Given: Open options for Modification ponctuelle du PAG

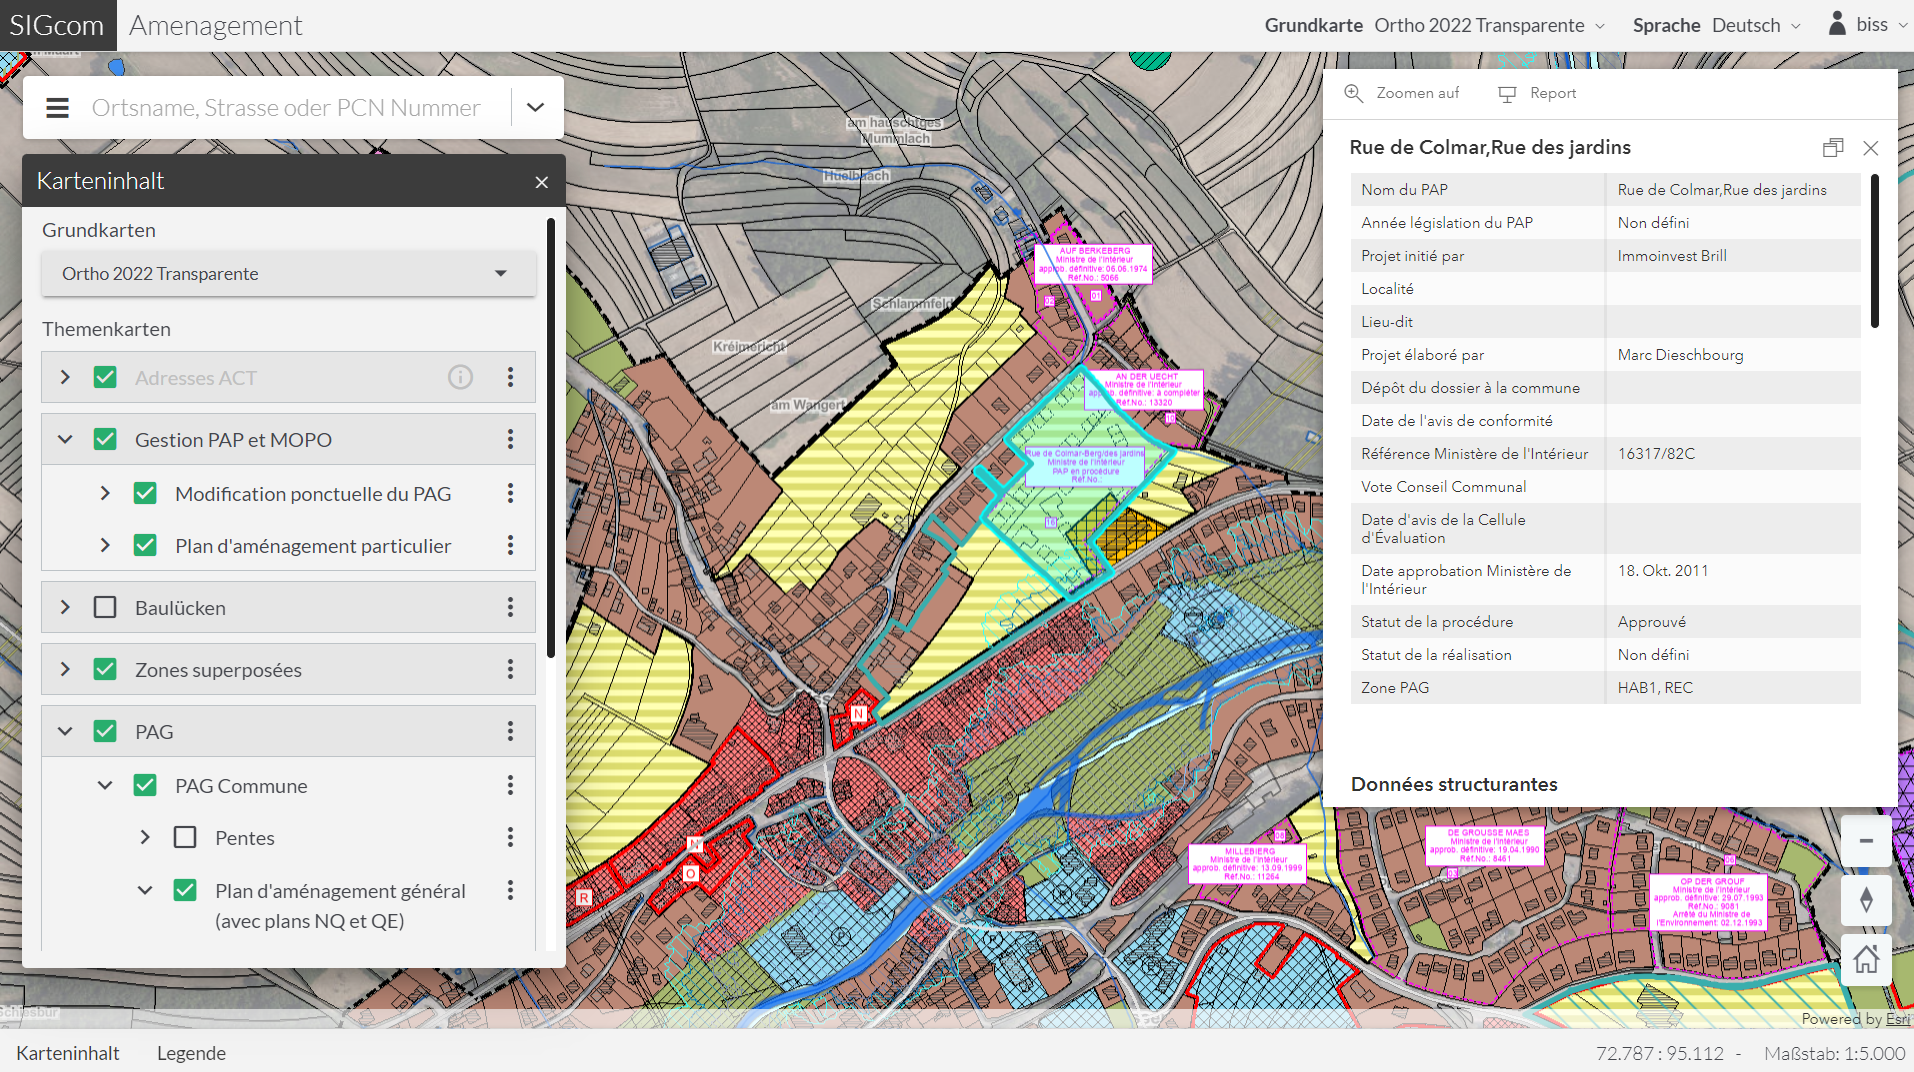Looking at the screenshot, I should [510, 493].
